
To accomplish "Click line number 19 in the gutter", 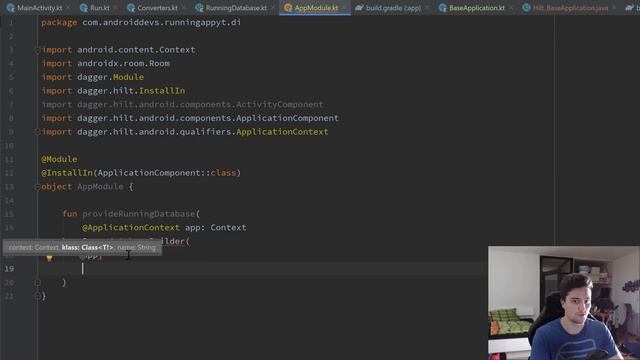I will point(9,269).
